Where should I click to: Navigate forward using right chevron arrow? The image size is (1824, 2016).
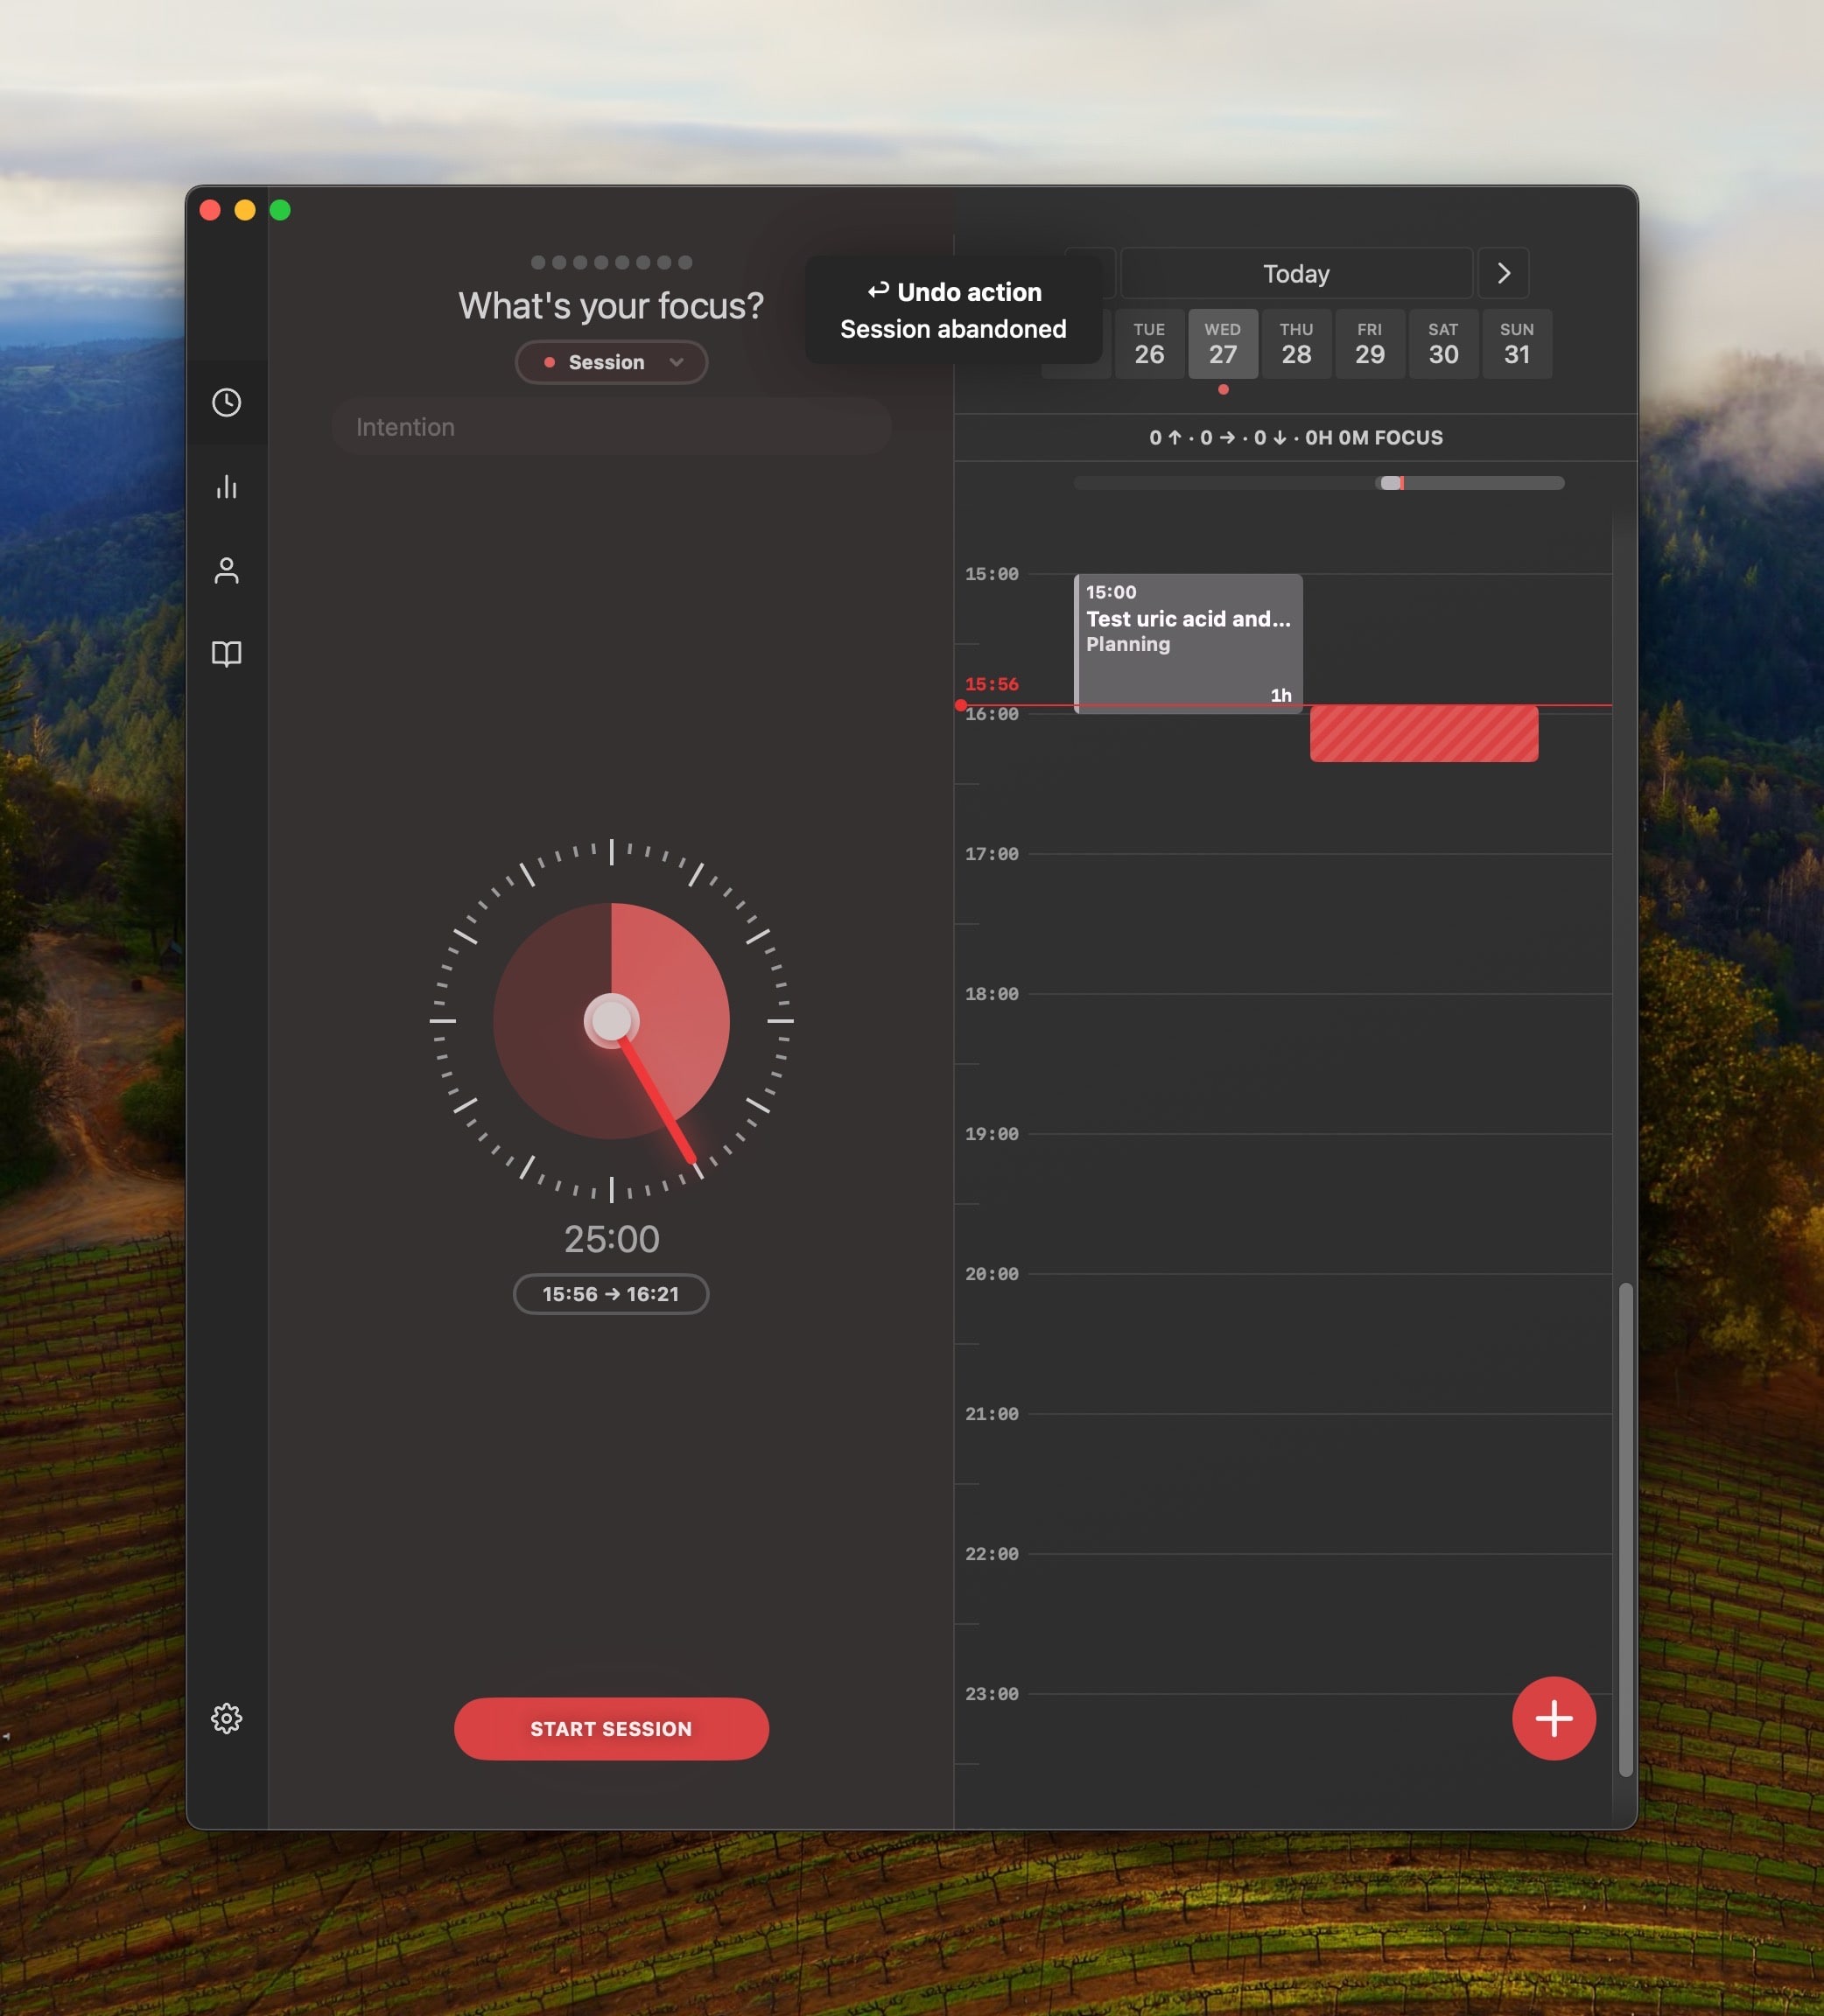pos(1505,270)
